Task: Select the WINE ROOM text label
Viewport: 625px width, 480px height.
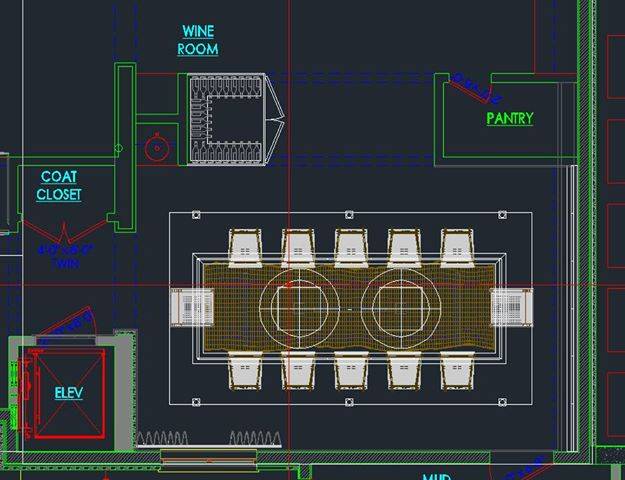Action: click(x=198, y=40)
